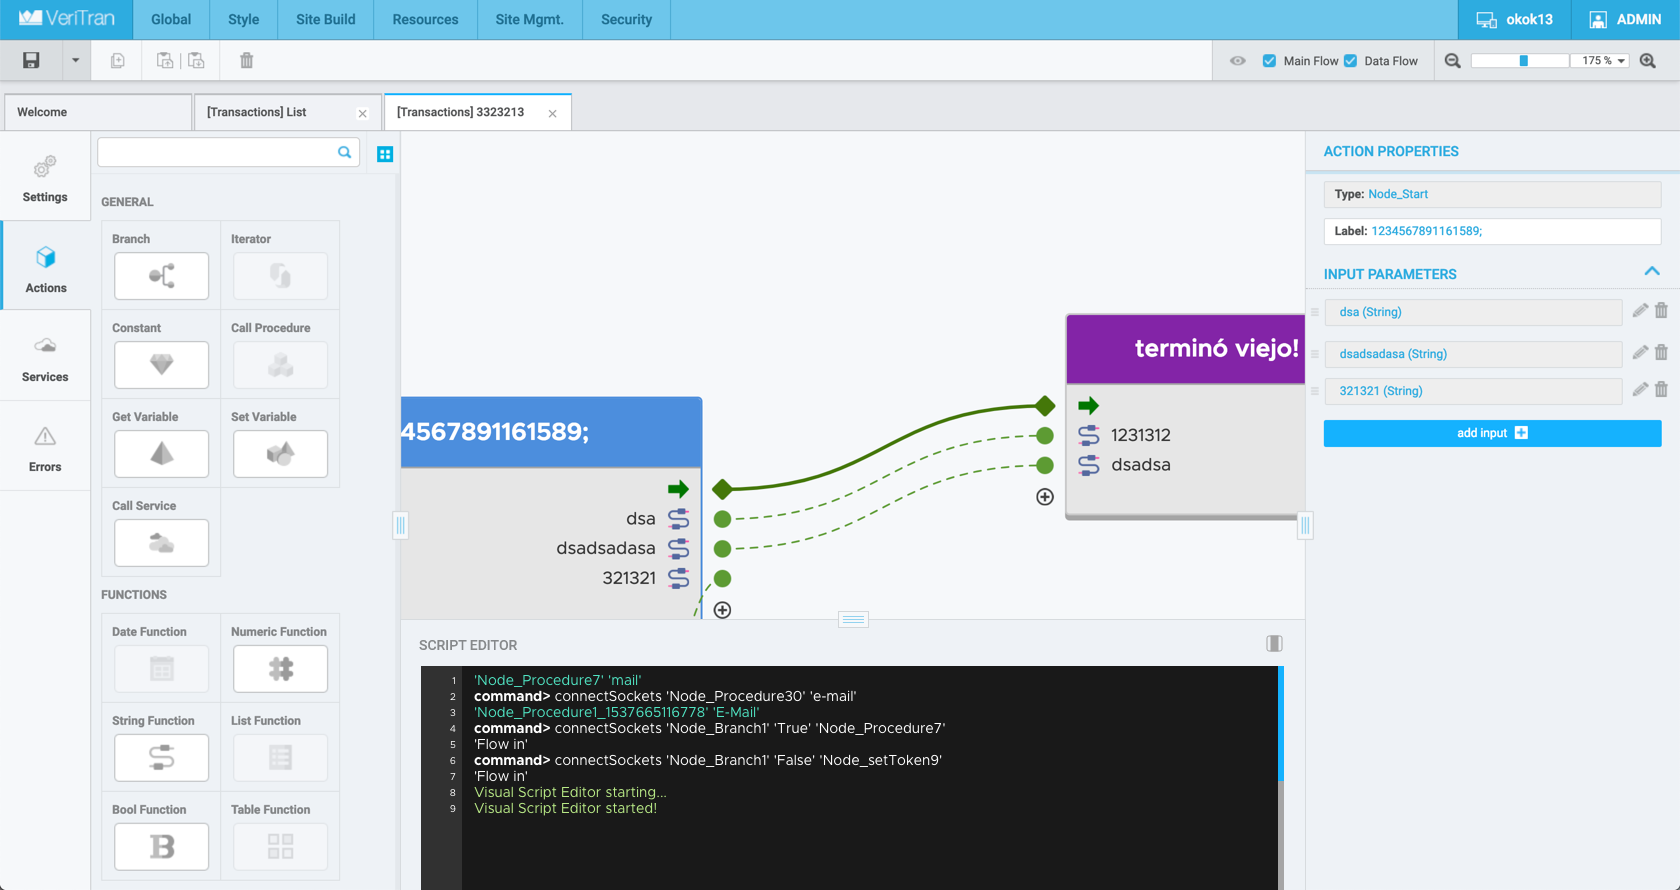Close the [Transactions] 3323213 tab
Screen dimensions: 1680x890
coord(552,114)
